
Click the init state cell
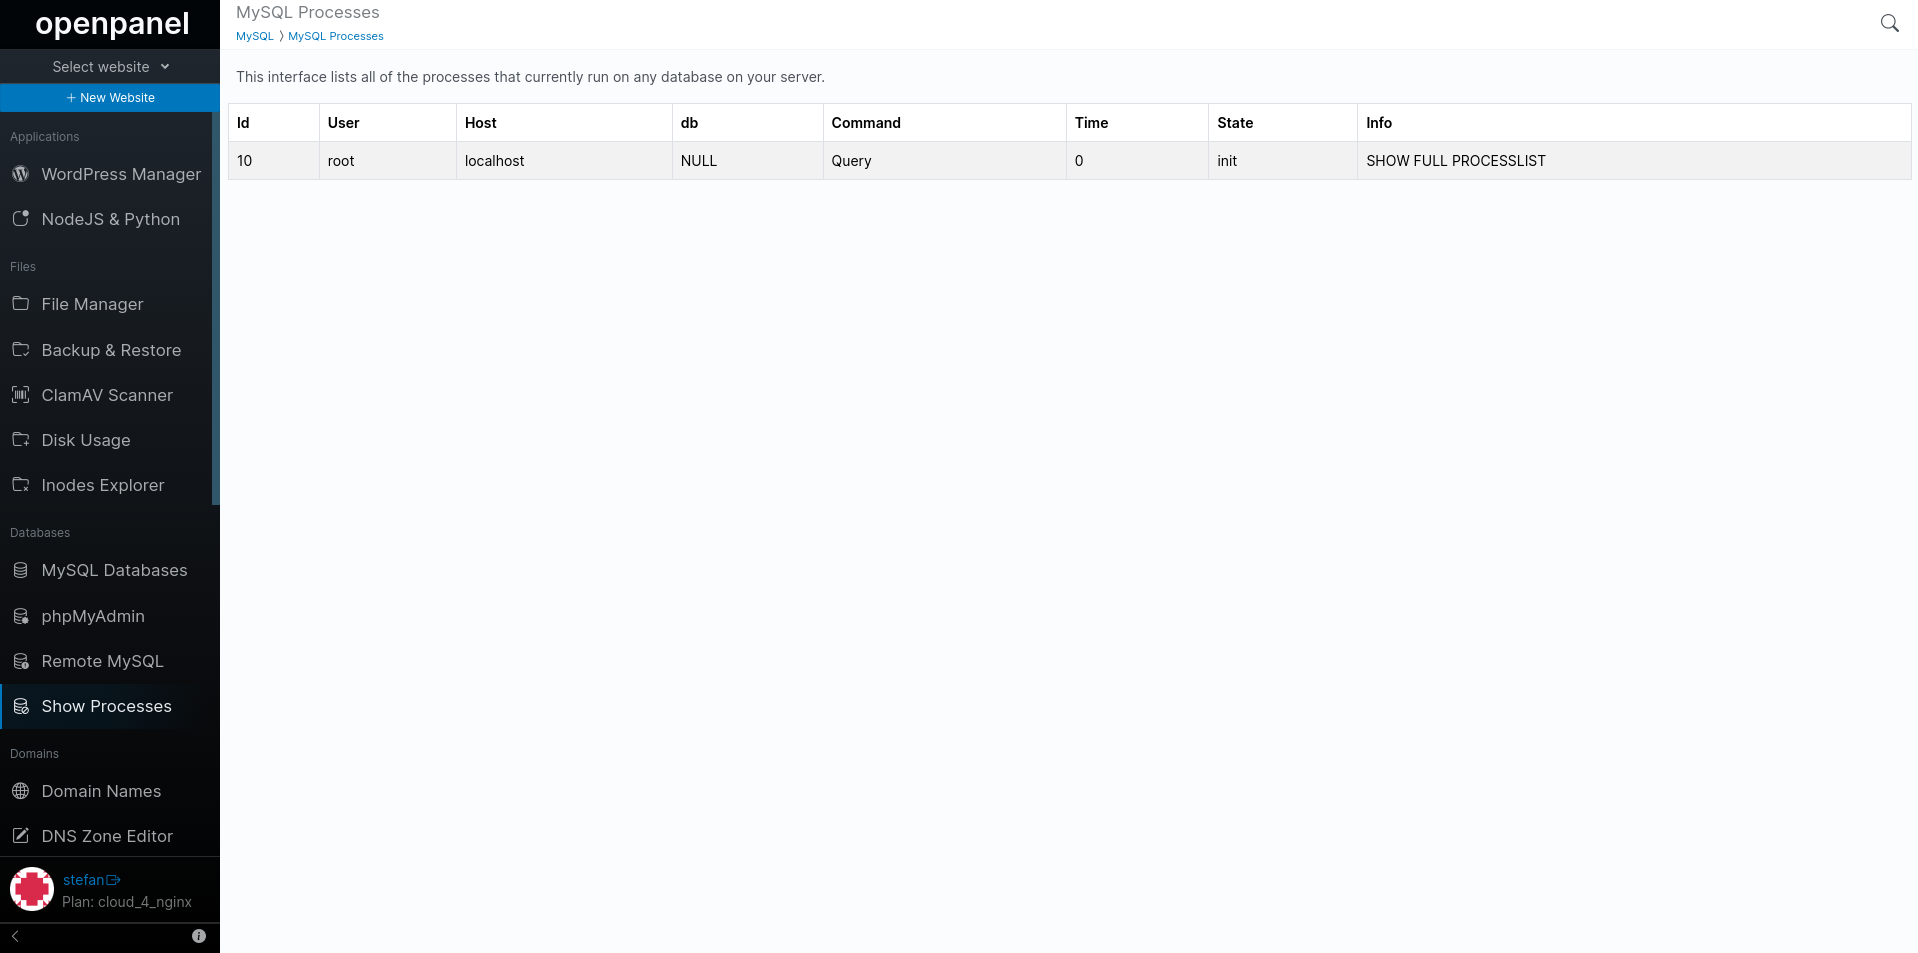(x=1282, y=161)
